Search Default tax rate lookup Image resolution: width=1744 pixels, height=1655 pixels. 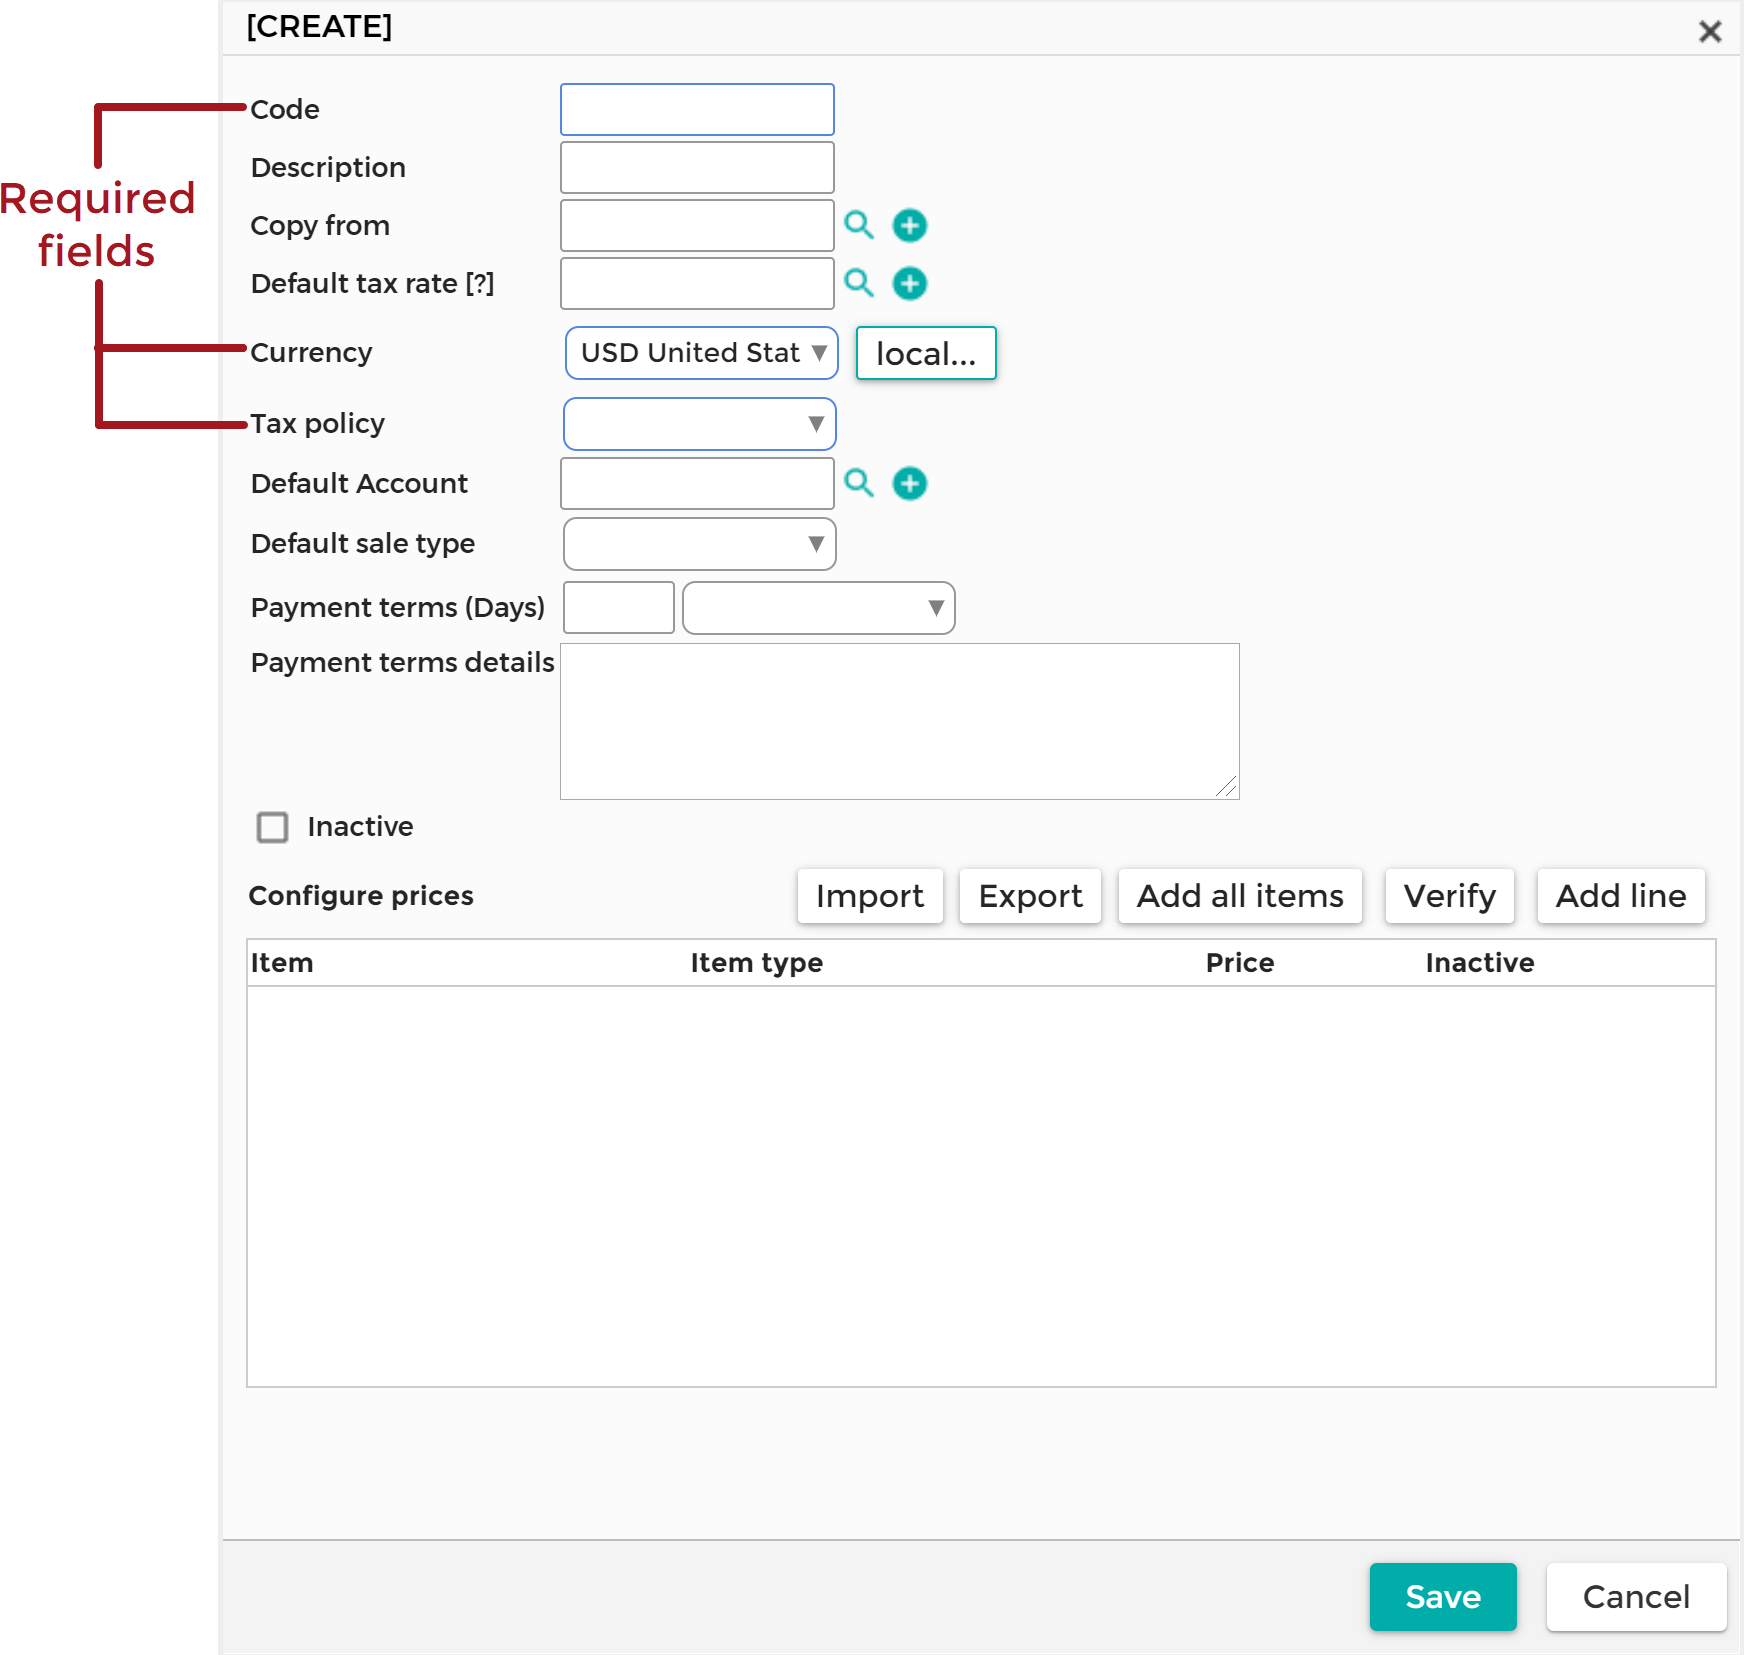pos(859,283)
